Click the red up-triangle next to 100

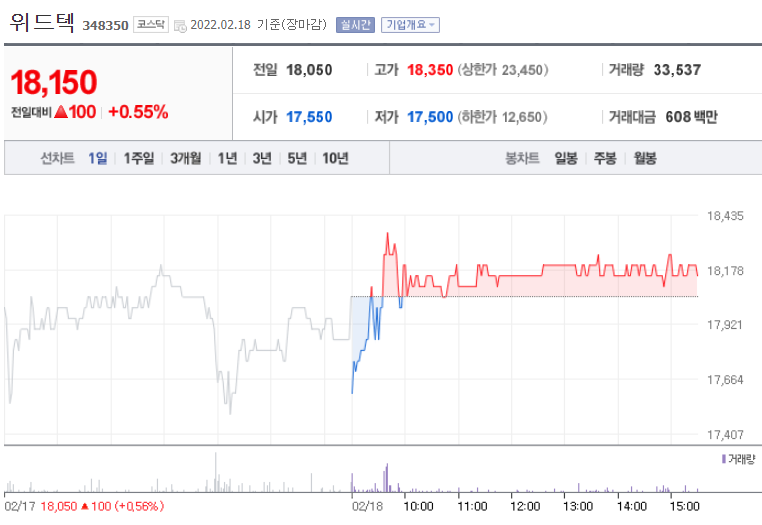click(x=61, y=112)
